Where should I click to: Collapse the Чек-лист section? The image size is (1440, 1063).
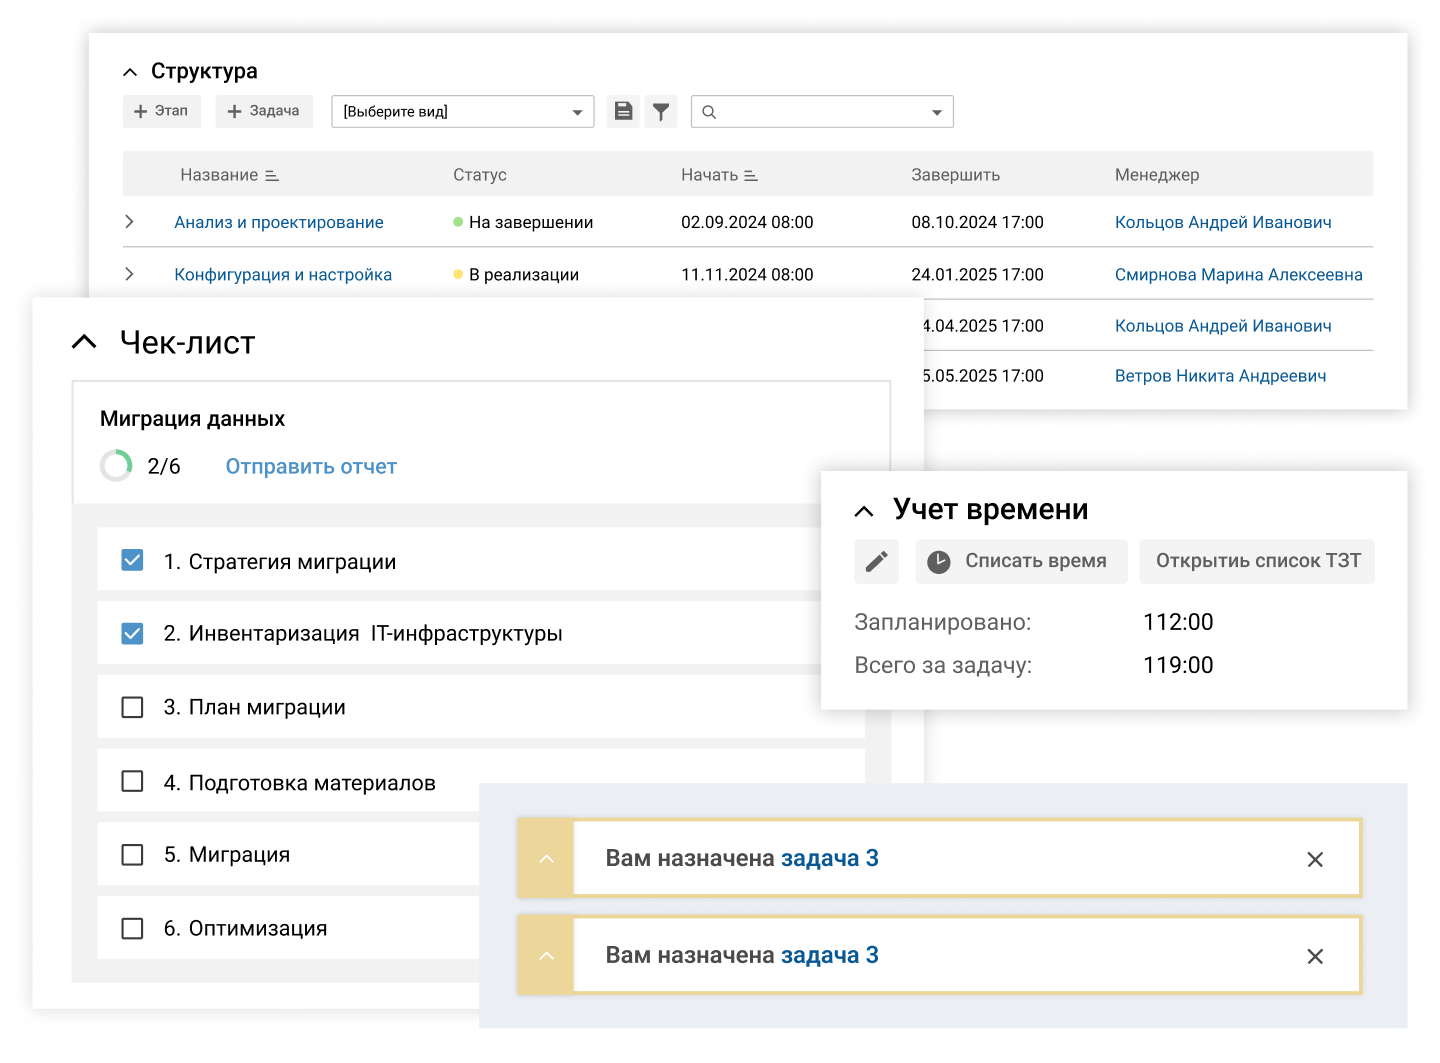82,342
